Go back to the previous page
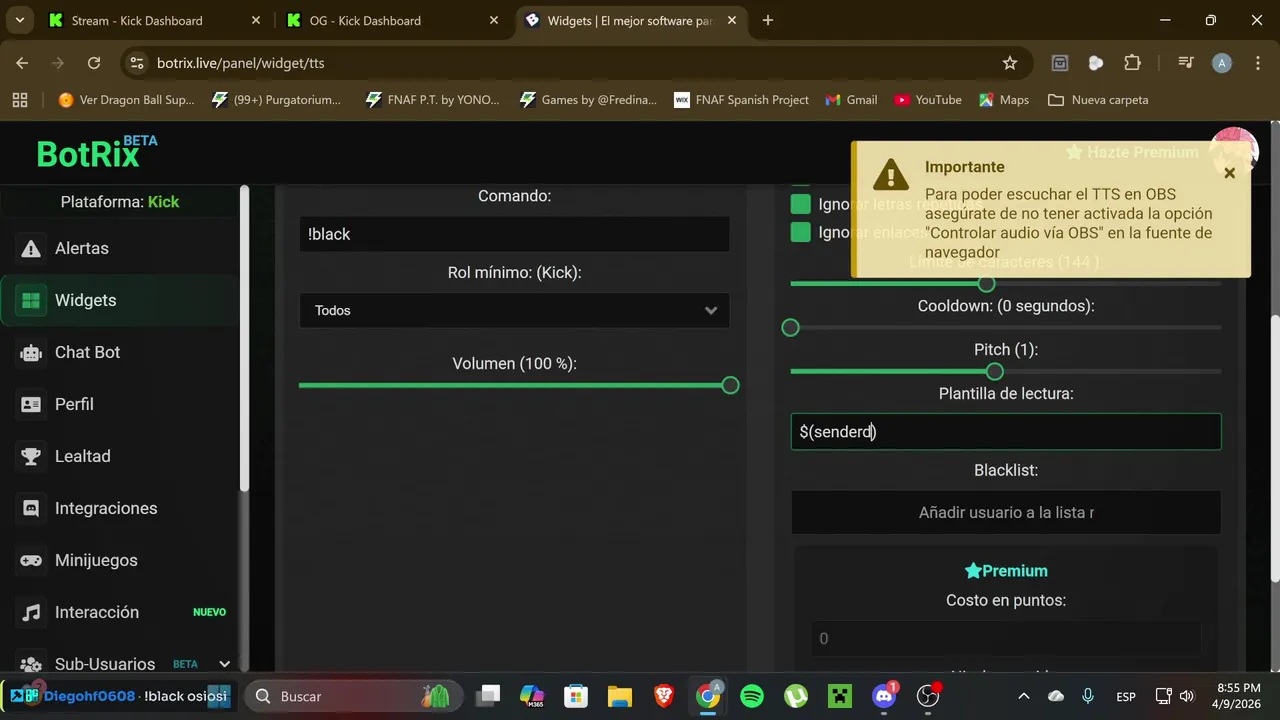Image resolution: width=1280 pixels, height=720 pixels. point(22,63)
